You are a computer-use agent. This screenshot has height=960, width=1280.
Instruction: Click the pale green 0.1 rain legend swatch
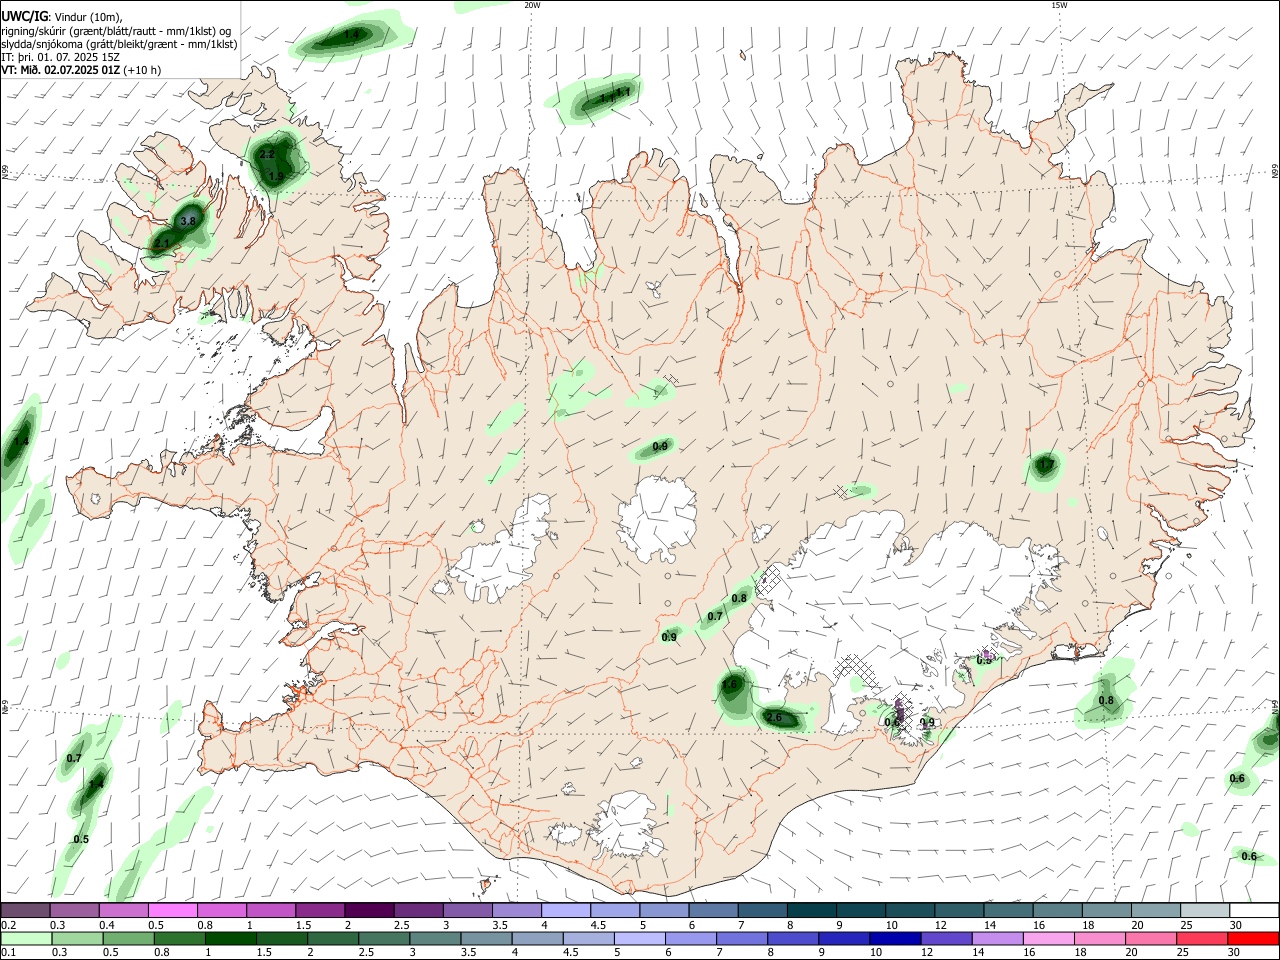coord(25,939)
